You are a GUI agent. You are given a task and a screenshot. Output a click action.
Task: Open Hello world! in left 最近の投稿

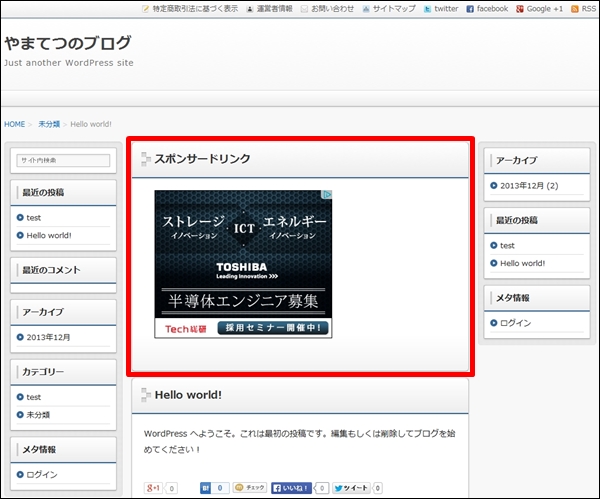pos(49,235)
